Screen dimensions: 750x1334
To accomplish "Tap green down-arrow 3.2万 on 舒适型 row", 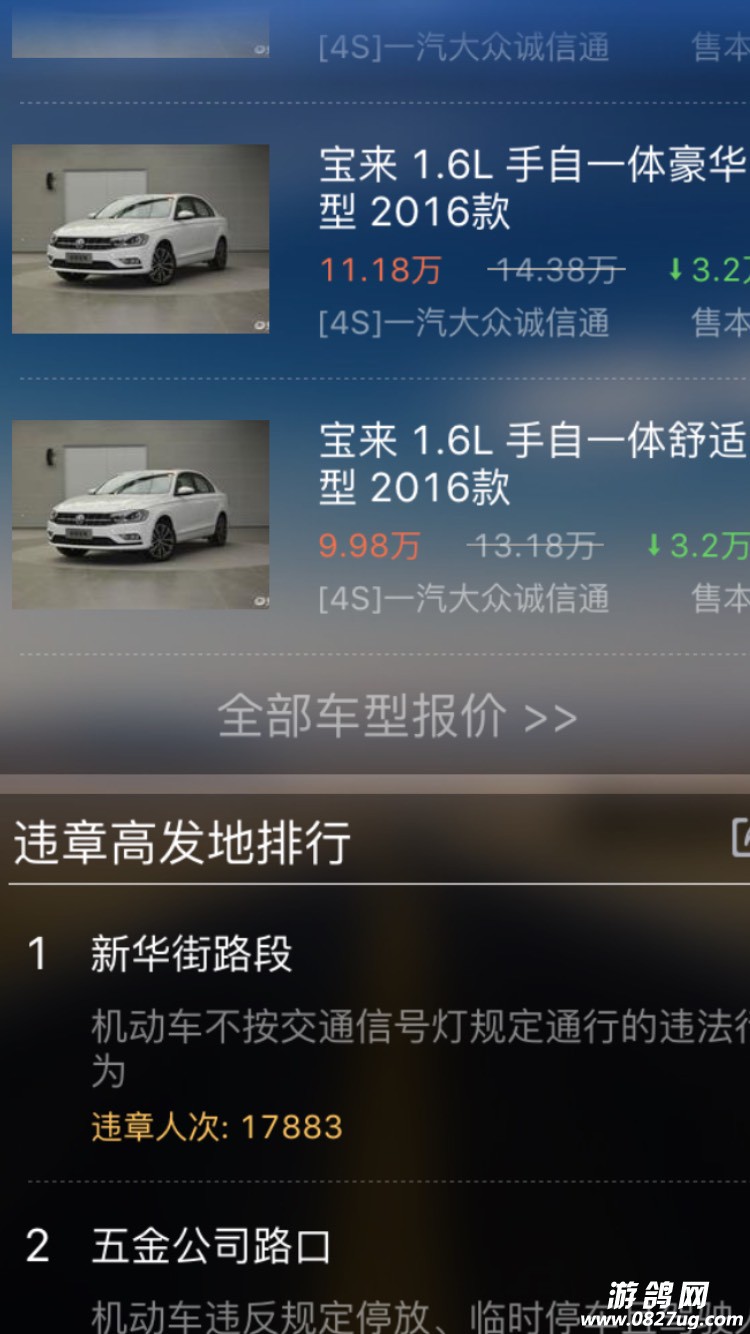I will click(697, 545).
